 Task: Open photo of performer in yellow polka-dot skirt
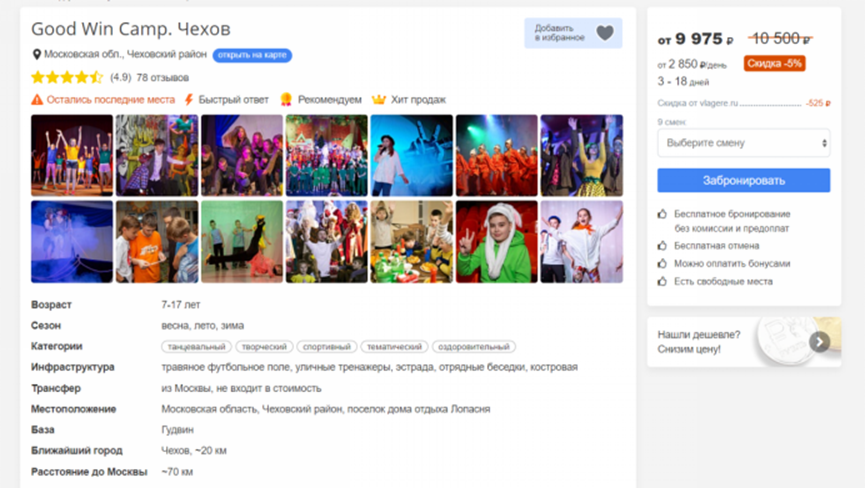pos(581,155)
